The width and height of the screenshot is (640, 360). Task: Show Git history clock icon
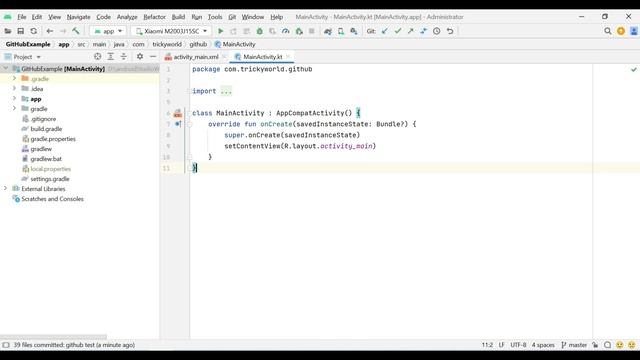(x=437, y=31)
